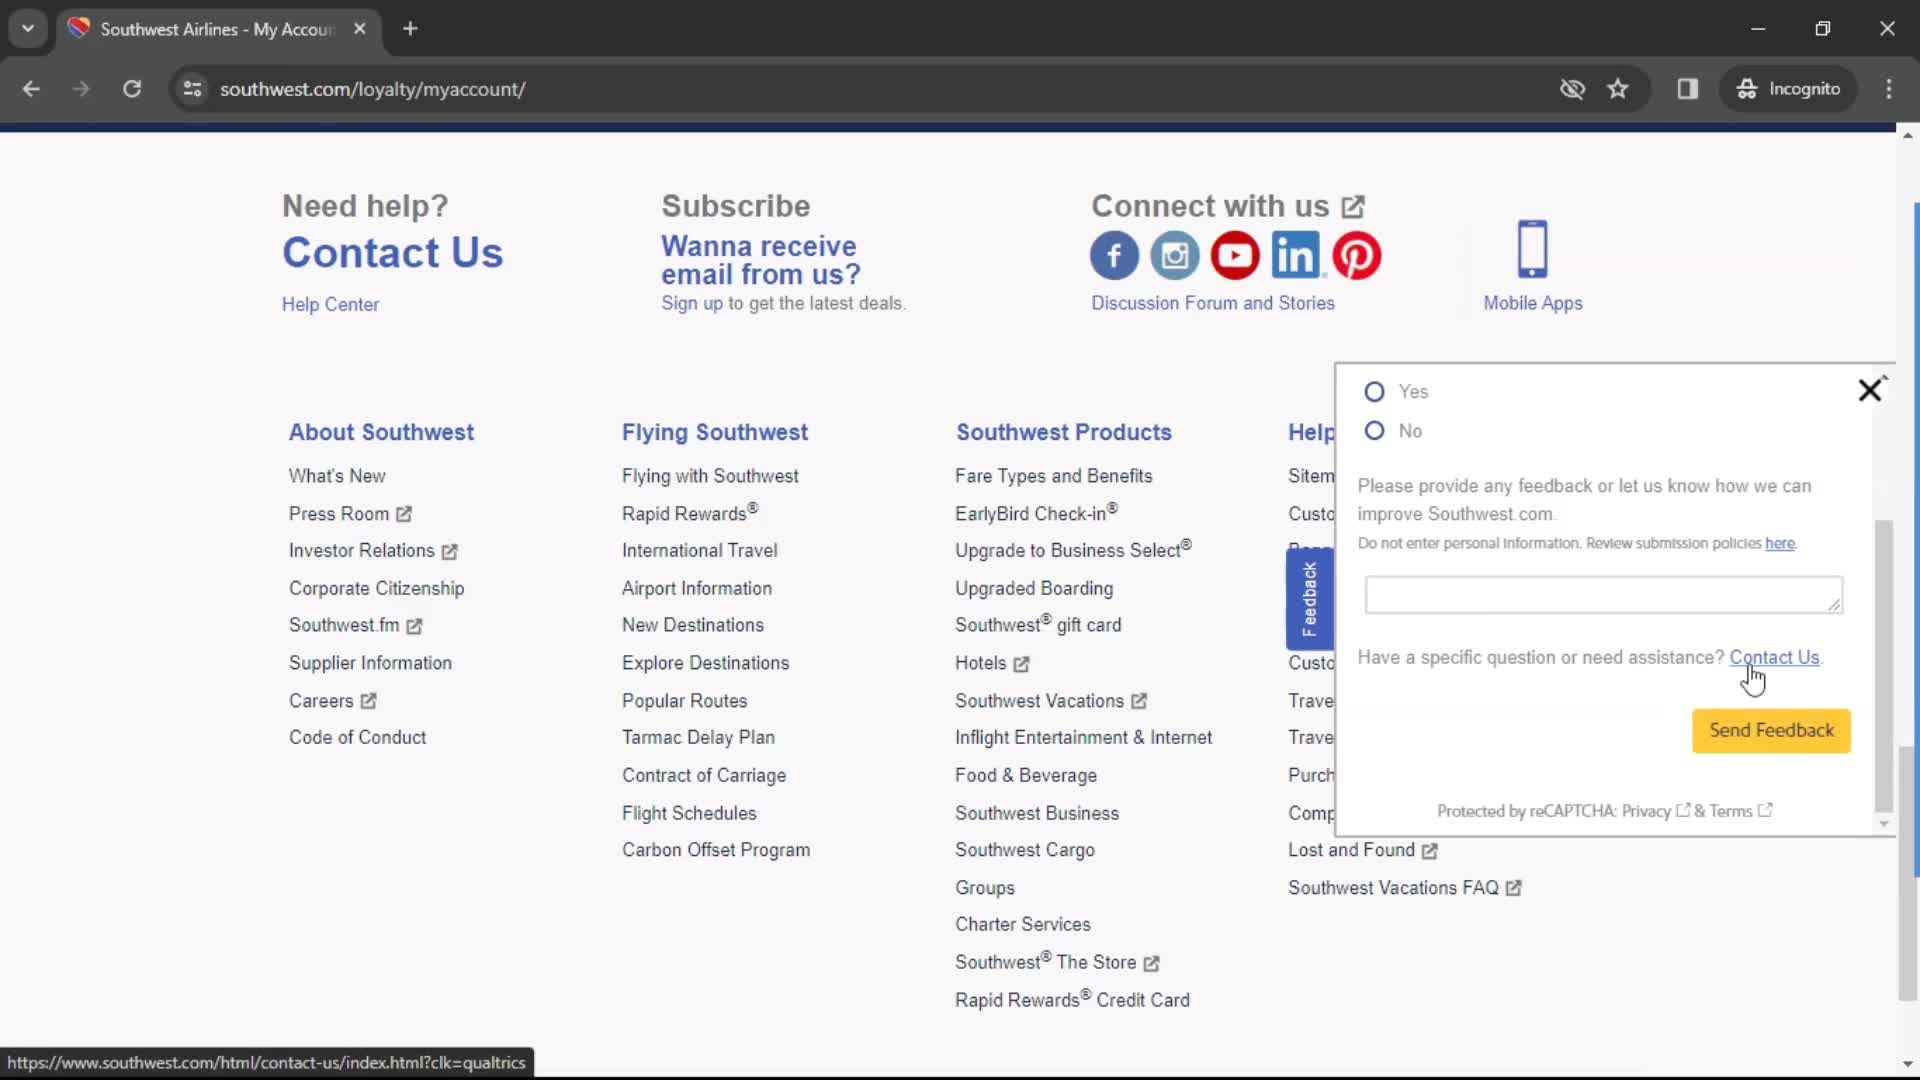Image resolution: width=1920 pixels, height=1080 pixels.
Task: Click the large Contact Us heading link
Action: point(392,253)
